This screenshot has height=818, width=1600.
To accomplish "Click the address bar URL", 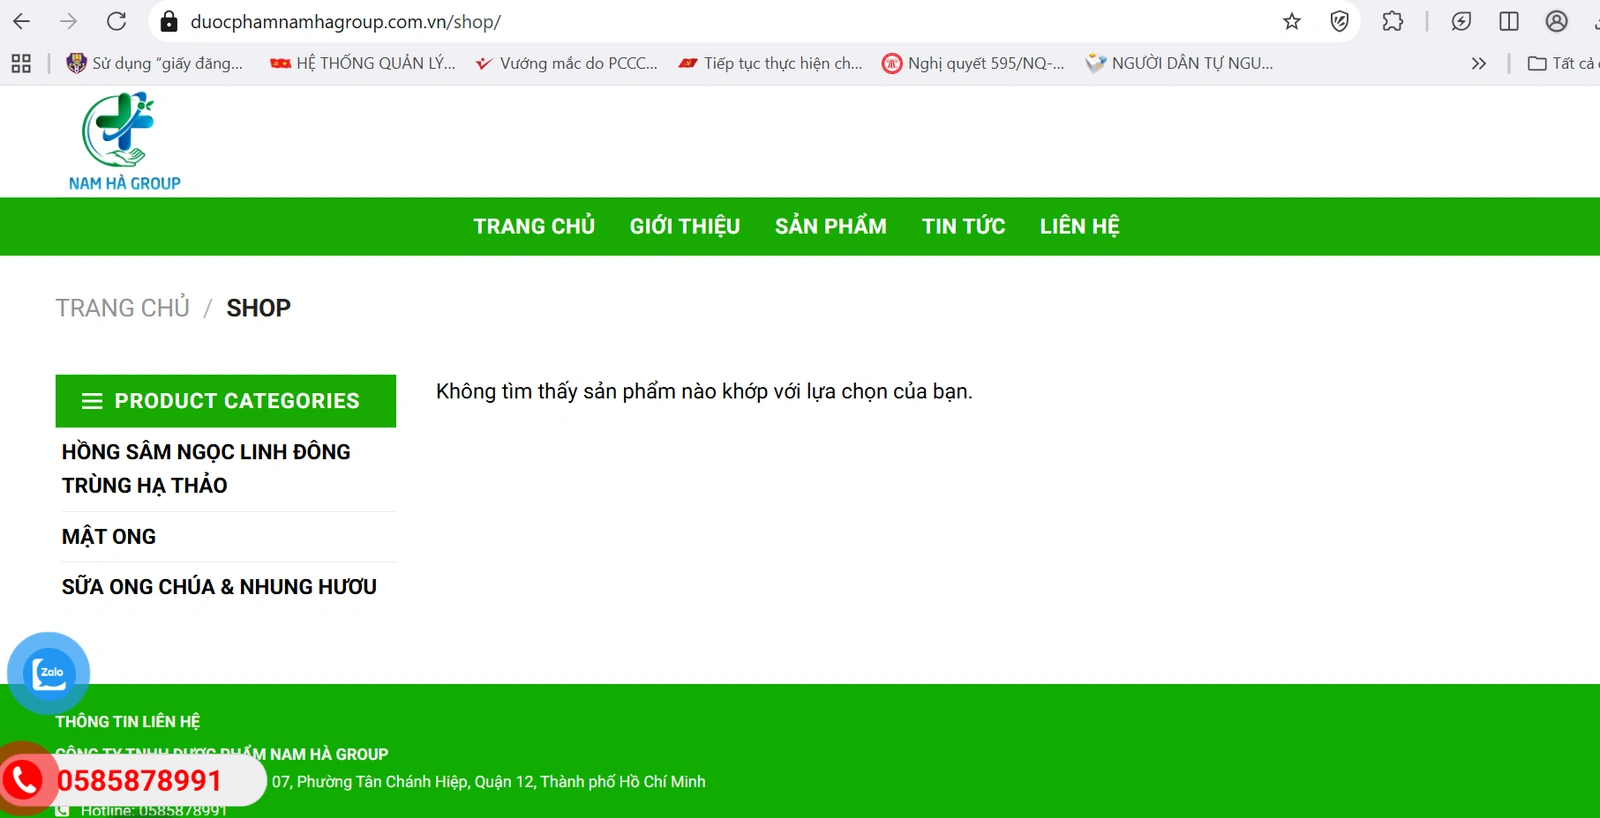I will (x=345, y=21).
